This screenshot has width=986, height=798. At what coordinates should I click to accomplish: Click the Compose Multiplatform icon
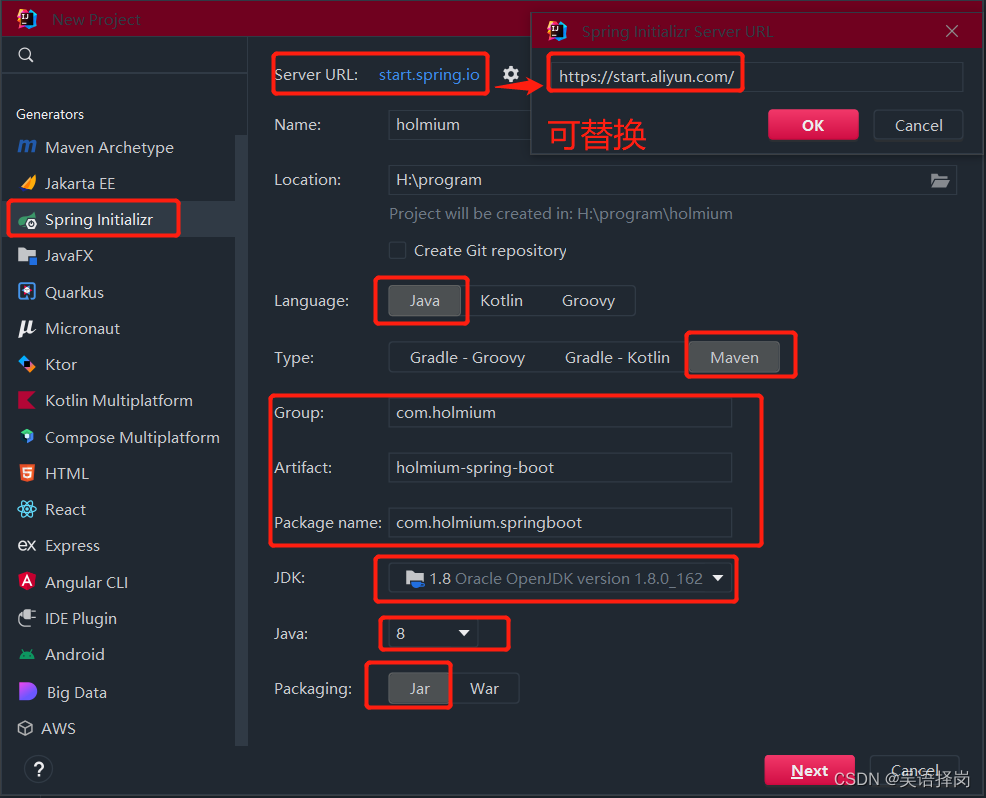[27, 436]
